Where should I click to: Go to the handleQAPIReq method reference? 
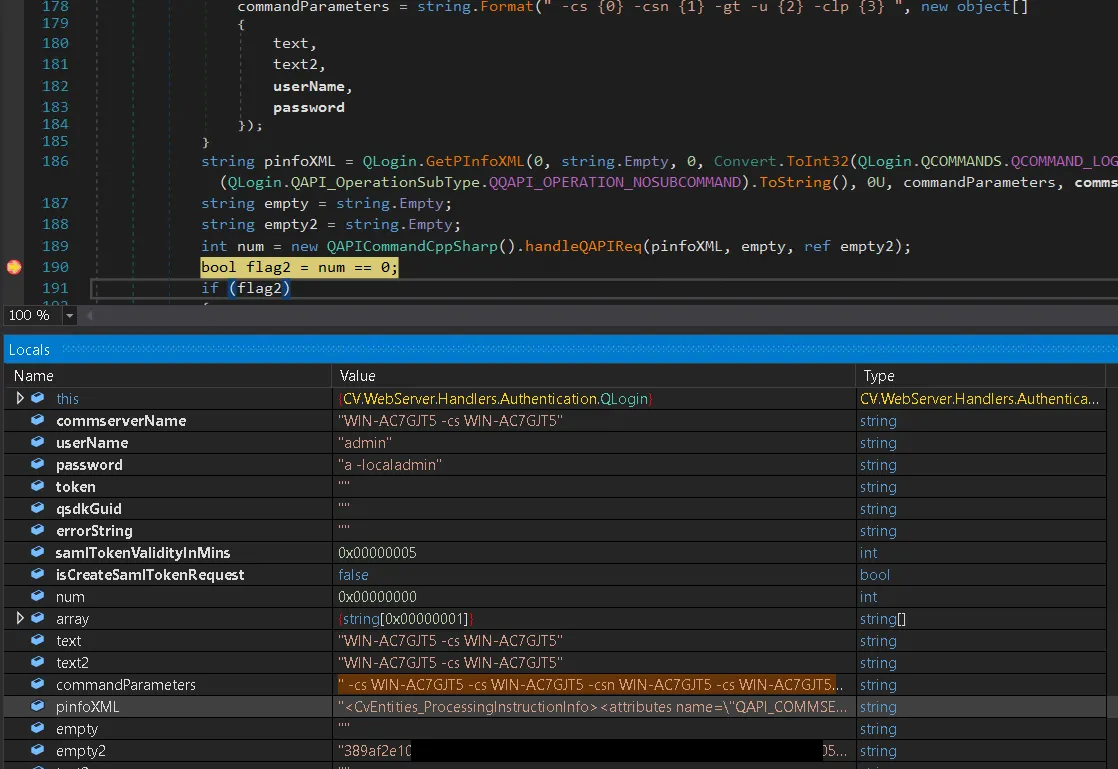(x=583, y=246)
